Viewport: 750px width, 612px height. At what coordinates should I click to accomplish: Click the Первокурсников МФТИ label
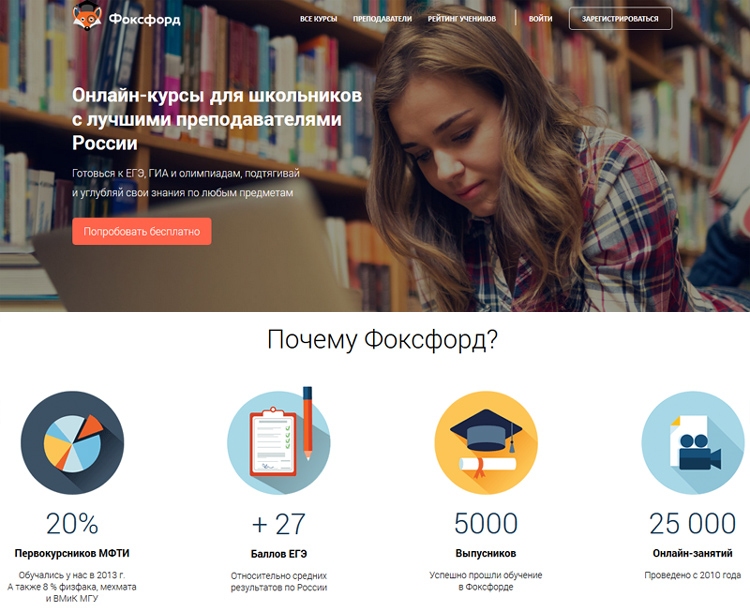(72, 554)
